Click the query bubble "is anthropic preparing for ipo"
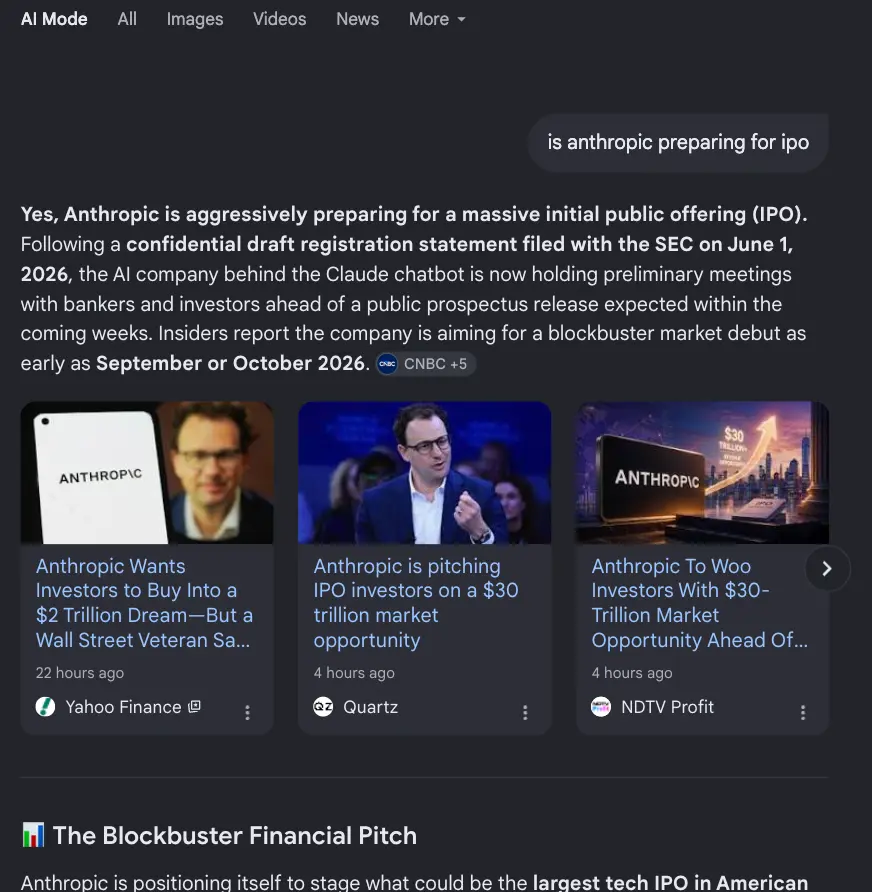Screen dimensions: 872x892 pyautogui.click(x=678, y=142)
